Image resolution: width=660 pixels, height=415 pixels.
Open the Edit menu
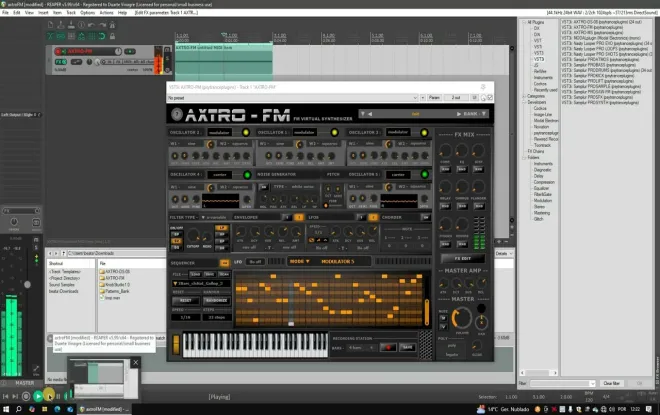click(x=16, y=13)
